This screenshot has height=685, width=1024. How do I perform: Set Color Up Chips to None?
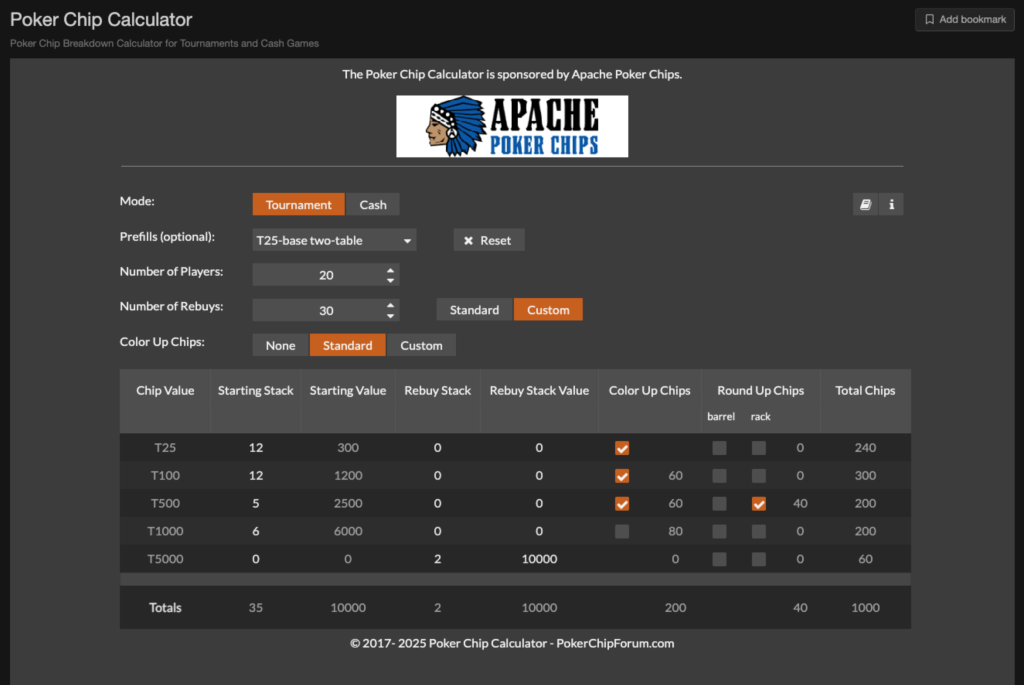point(281,345)
